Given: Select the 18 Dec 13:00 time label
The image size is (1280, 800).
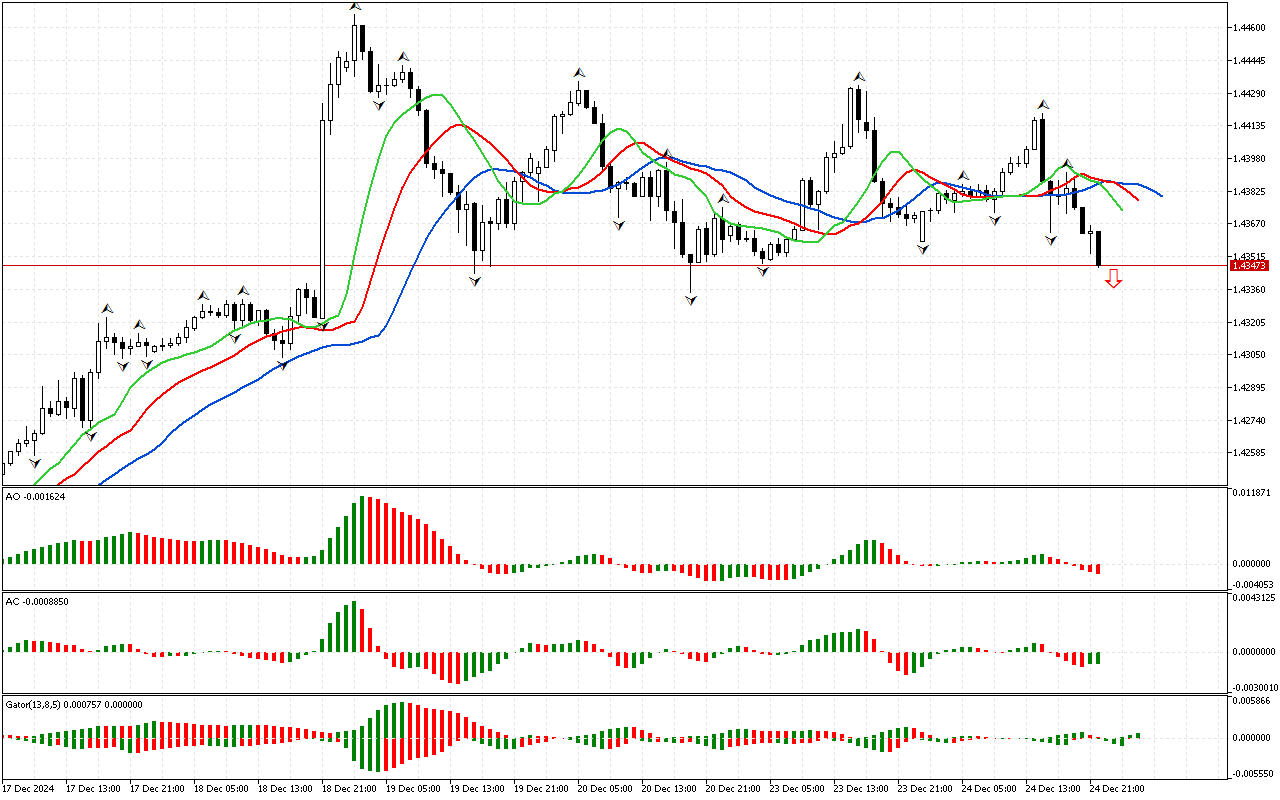Looking at the screenshot, I should [x=285, y=788].
